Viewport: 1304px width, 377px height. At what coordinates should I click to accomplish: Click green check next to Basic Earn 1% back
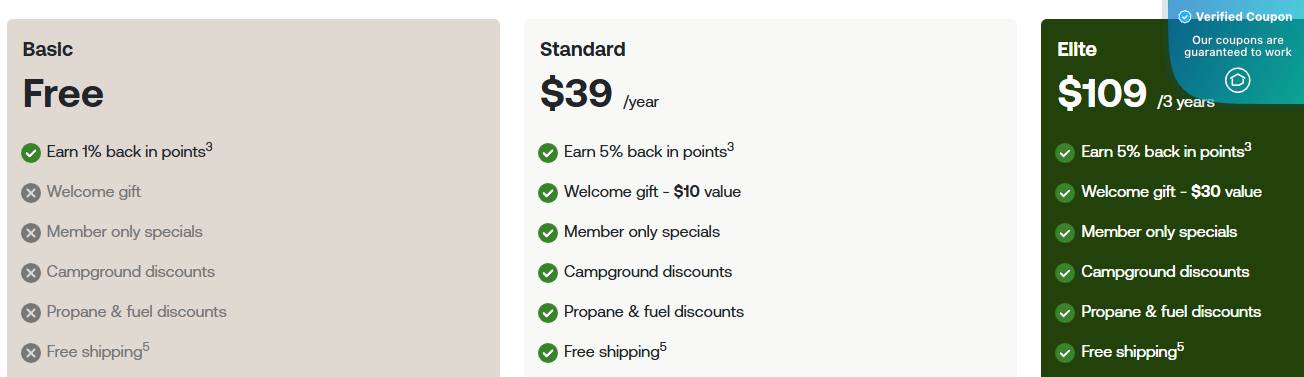31,153
